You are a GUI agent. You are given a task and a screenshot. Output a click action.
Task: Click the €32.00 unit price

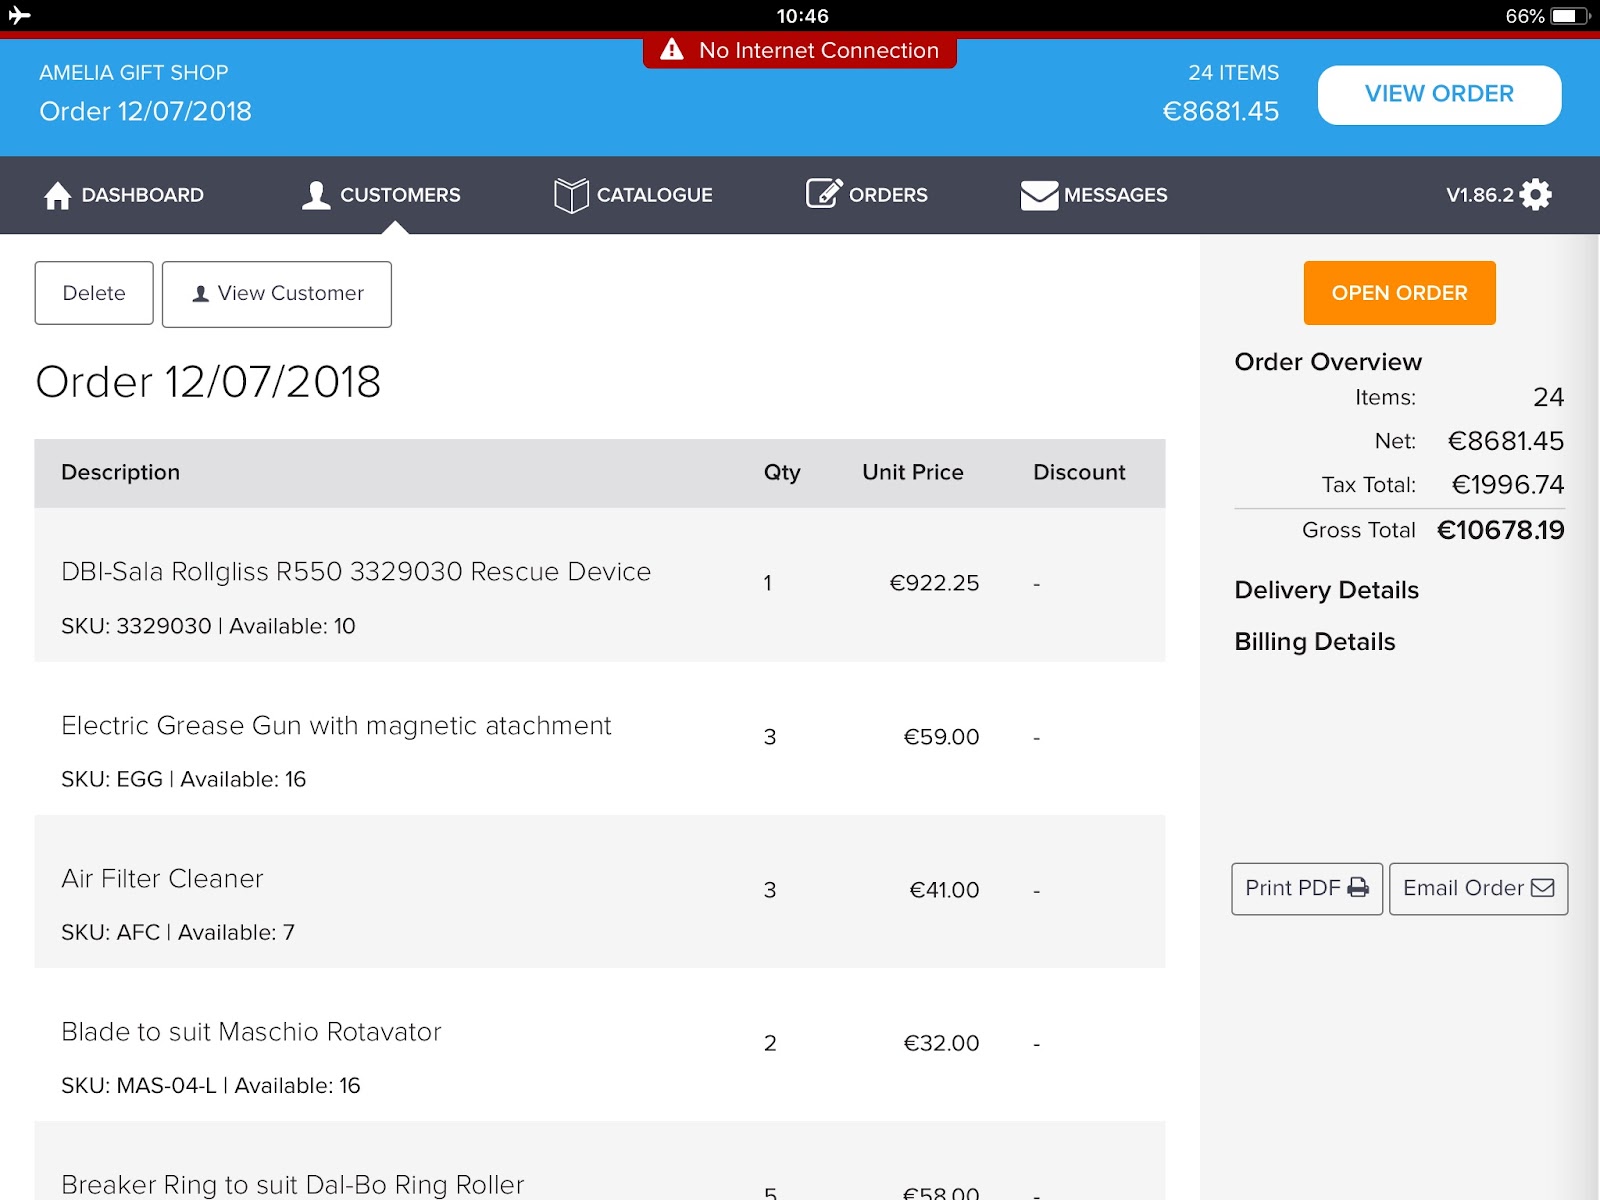point(941,1043)
